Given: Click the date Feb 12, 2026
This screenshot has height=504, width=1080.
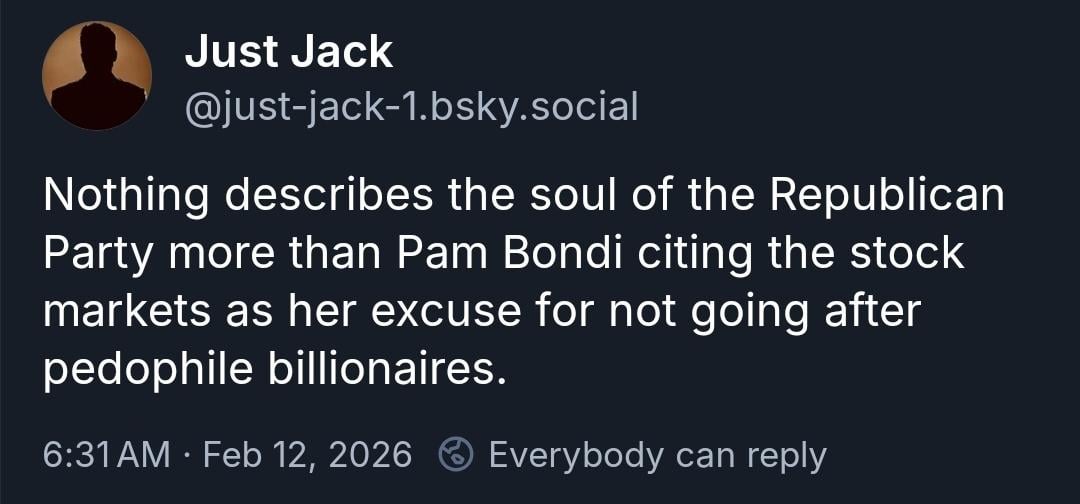Looking at the screenshot, I should click(307, 456).
